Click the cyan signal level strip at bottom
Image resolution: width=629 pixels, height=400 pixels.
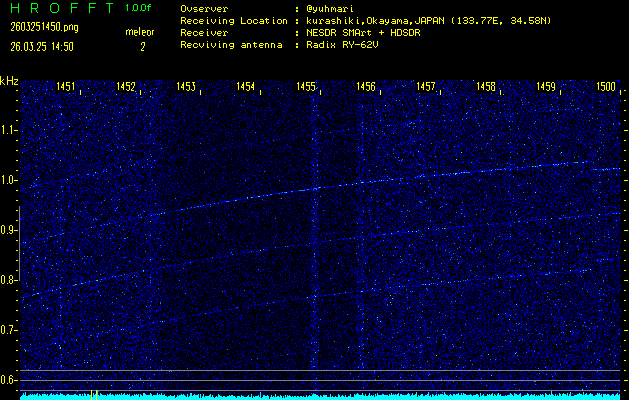pyautogui.click(x=320, y=396)
